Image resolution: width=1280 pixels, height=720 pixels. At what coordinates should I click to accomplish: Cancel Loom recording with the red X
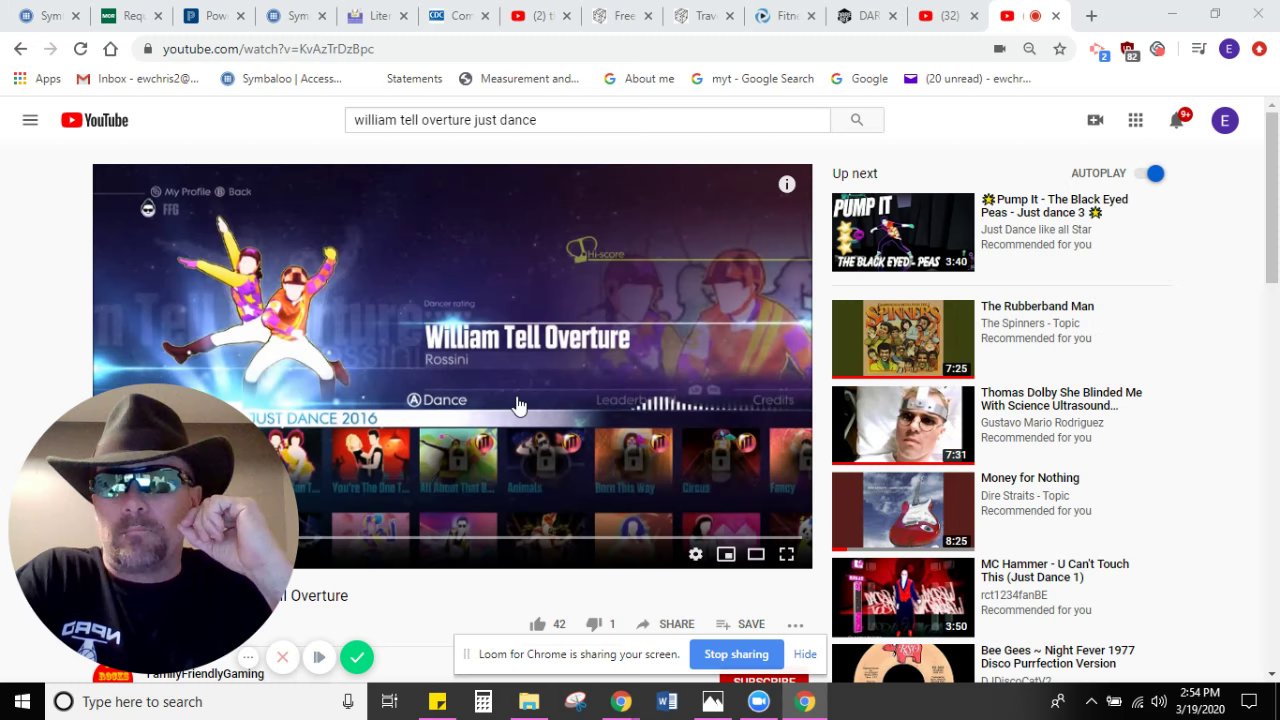[x=283, y=657]
